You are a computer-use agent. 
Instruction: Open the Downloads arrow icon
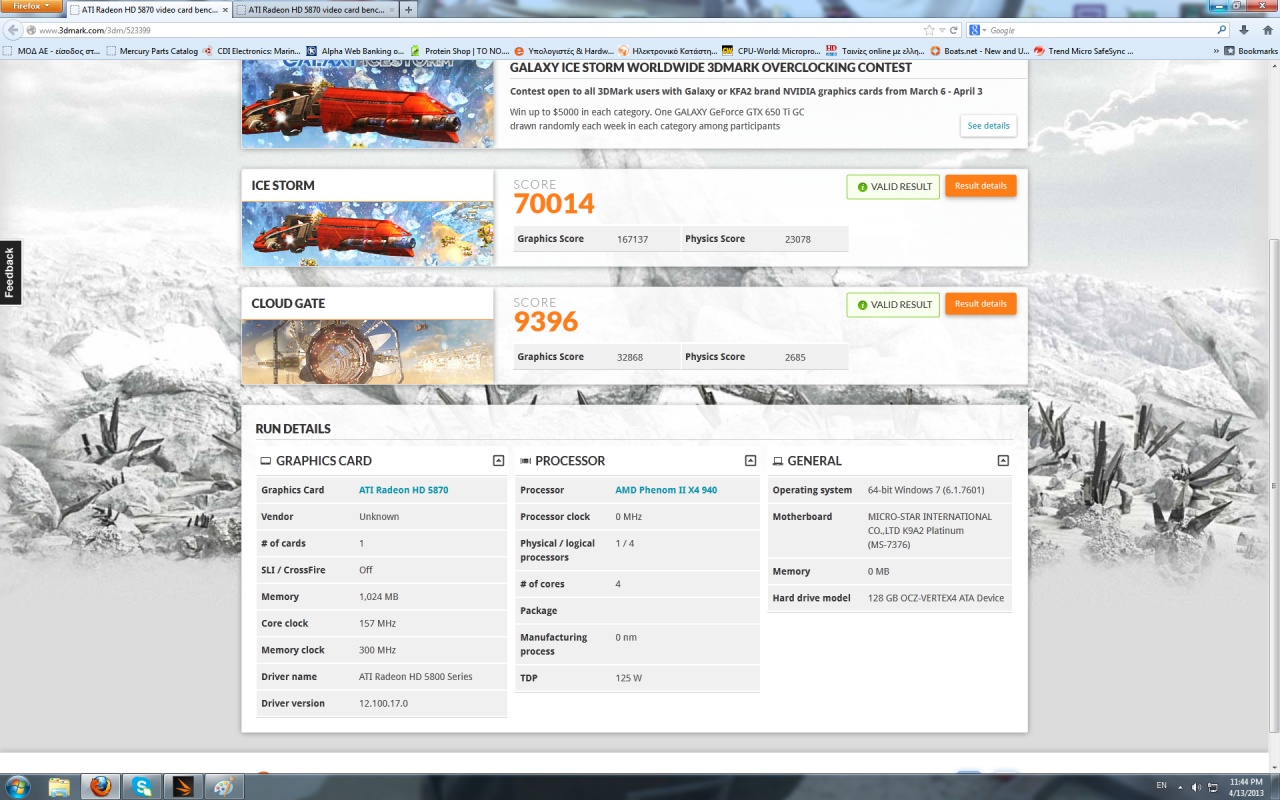(x=1243, y=30)
